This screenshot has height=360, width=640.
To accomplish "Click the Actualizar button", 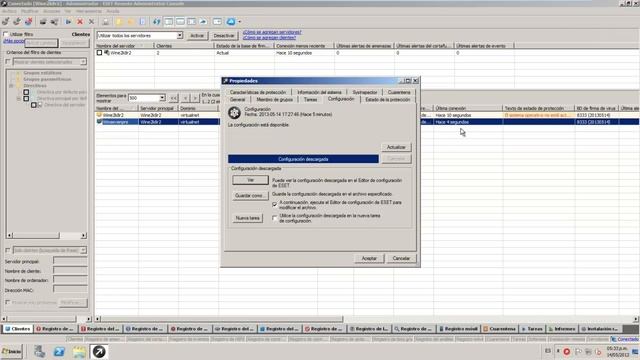I will coord(396,147).
